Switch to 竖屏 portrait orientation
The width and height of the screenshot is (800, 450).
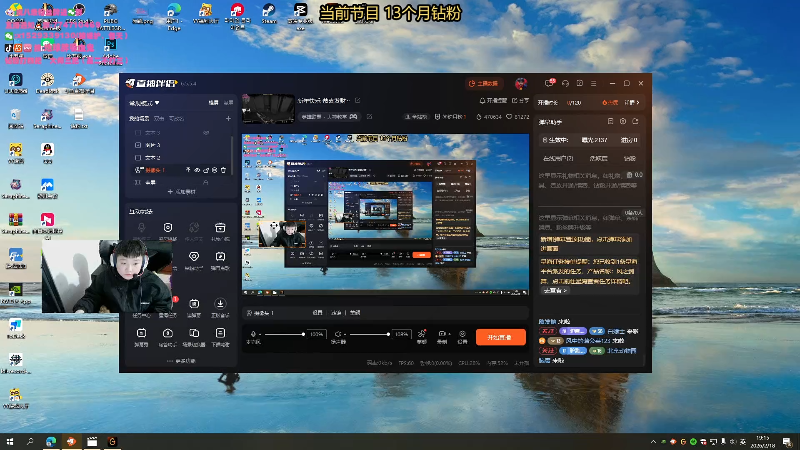[228, 103]
